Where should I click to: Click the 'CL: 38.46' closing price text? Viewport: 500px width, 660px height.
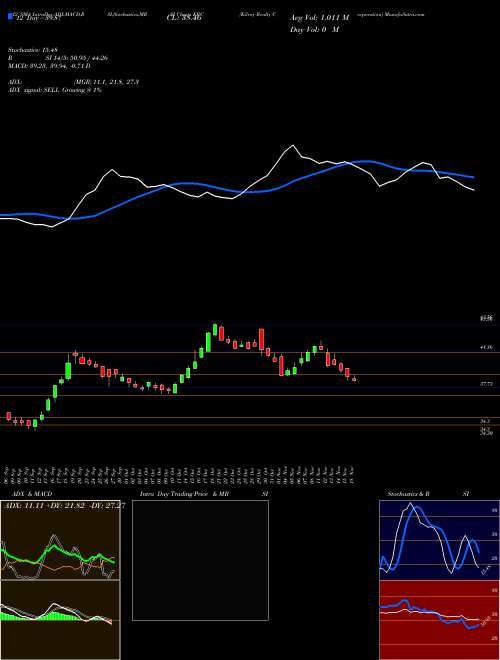tap(184, 18)
